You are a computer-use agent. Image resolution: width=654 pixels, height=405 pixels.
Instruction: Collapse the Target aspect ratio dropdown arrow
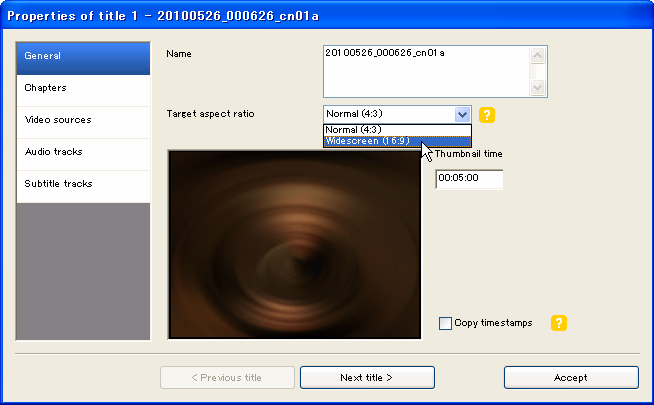click(x=461, y=114)
